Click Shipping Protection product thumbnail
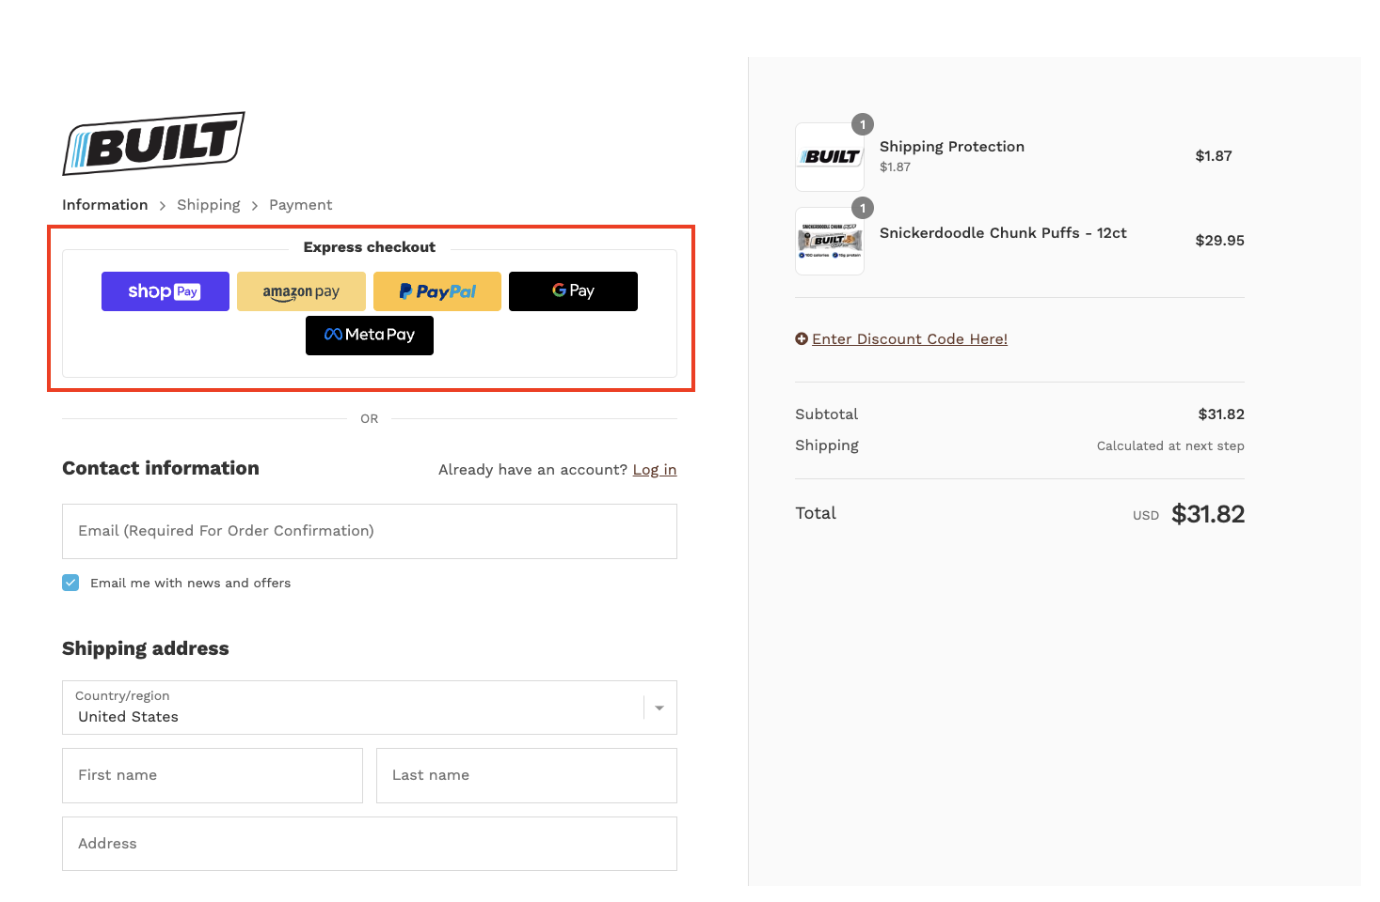This screenshot has width=1380, height=902. tap(829, 157)
